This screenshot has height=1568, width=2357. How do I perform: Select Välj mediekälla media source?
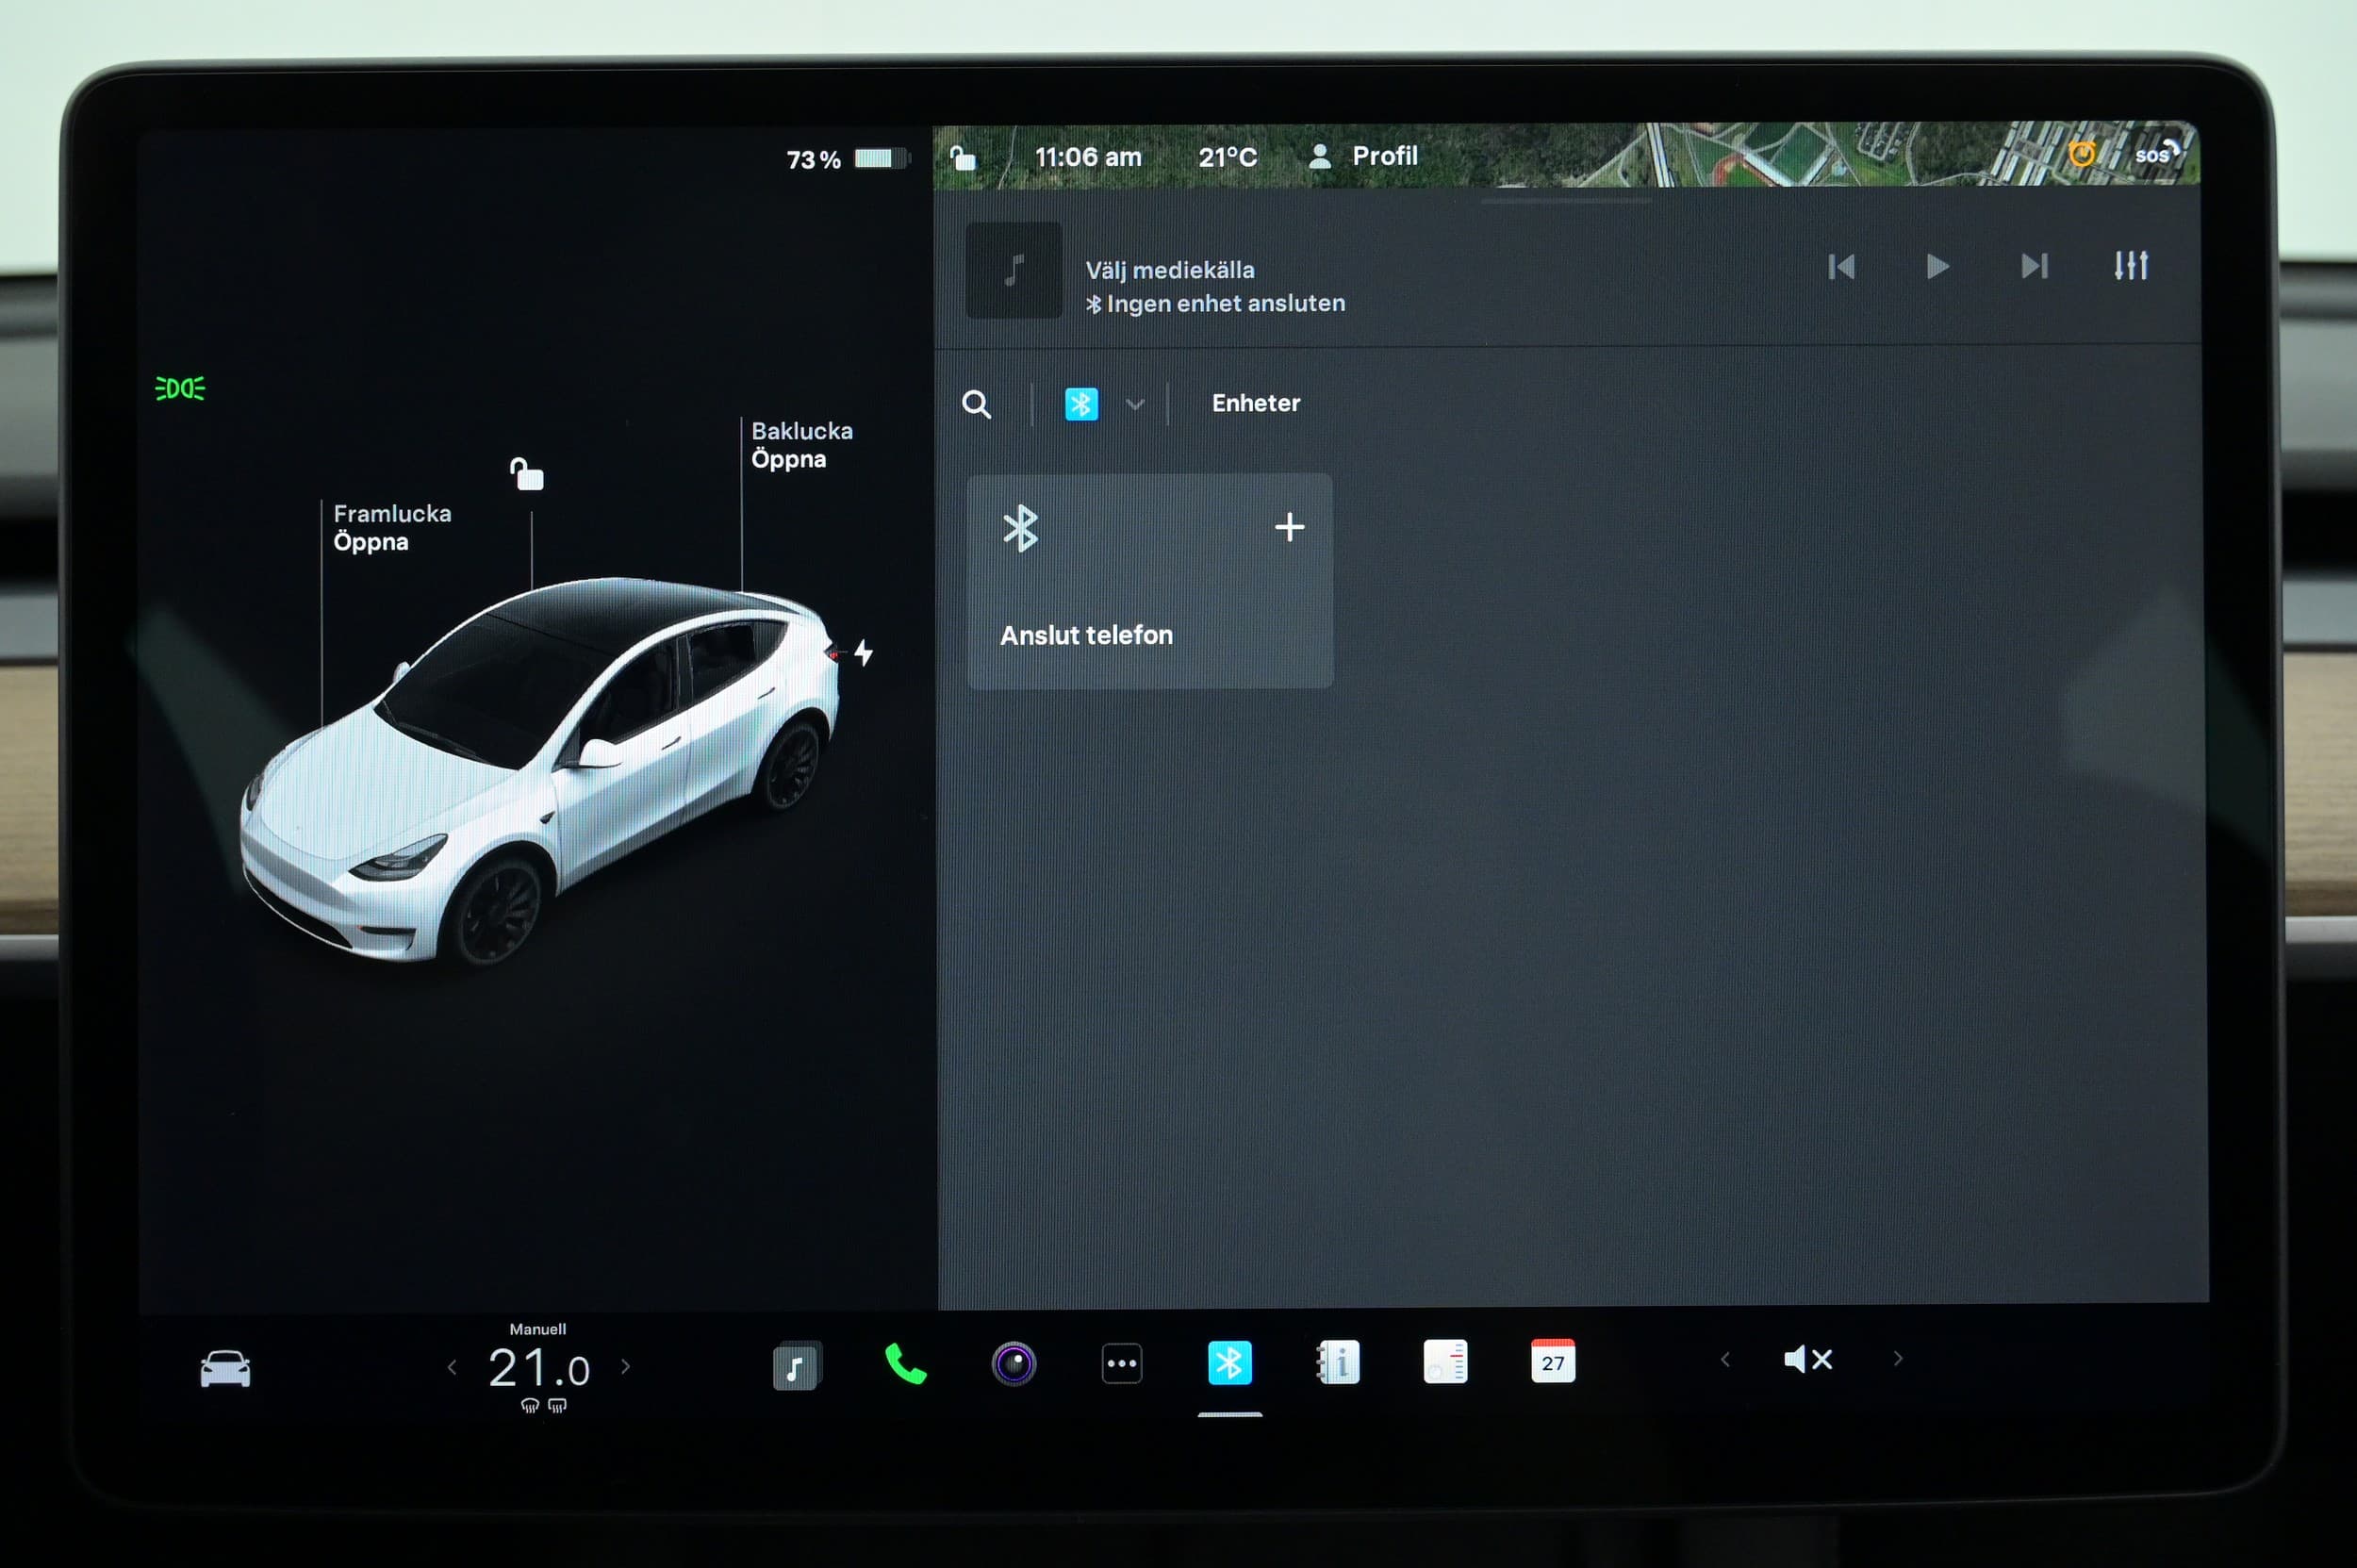[1170, 270]
